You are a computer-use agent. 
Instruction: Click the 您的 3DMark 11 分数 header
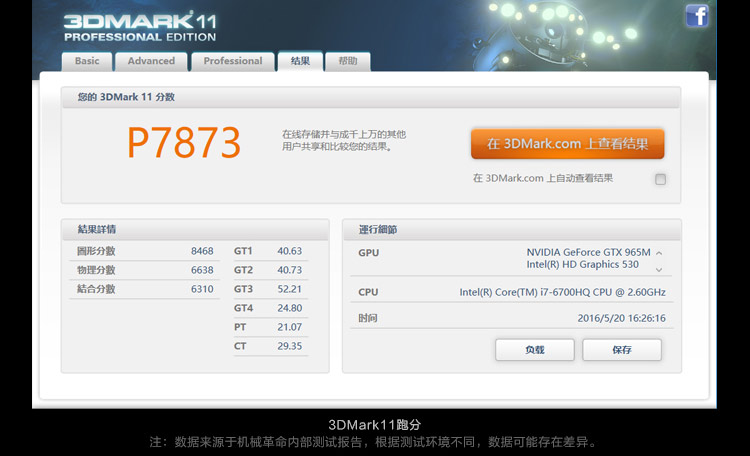coord(371,97)
